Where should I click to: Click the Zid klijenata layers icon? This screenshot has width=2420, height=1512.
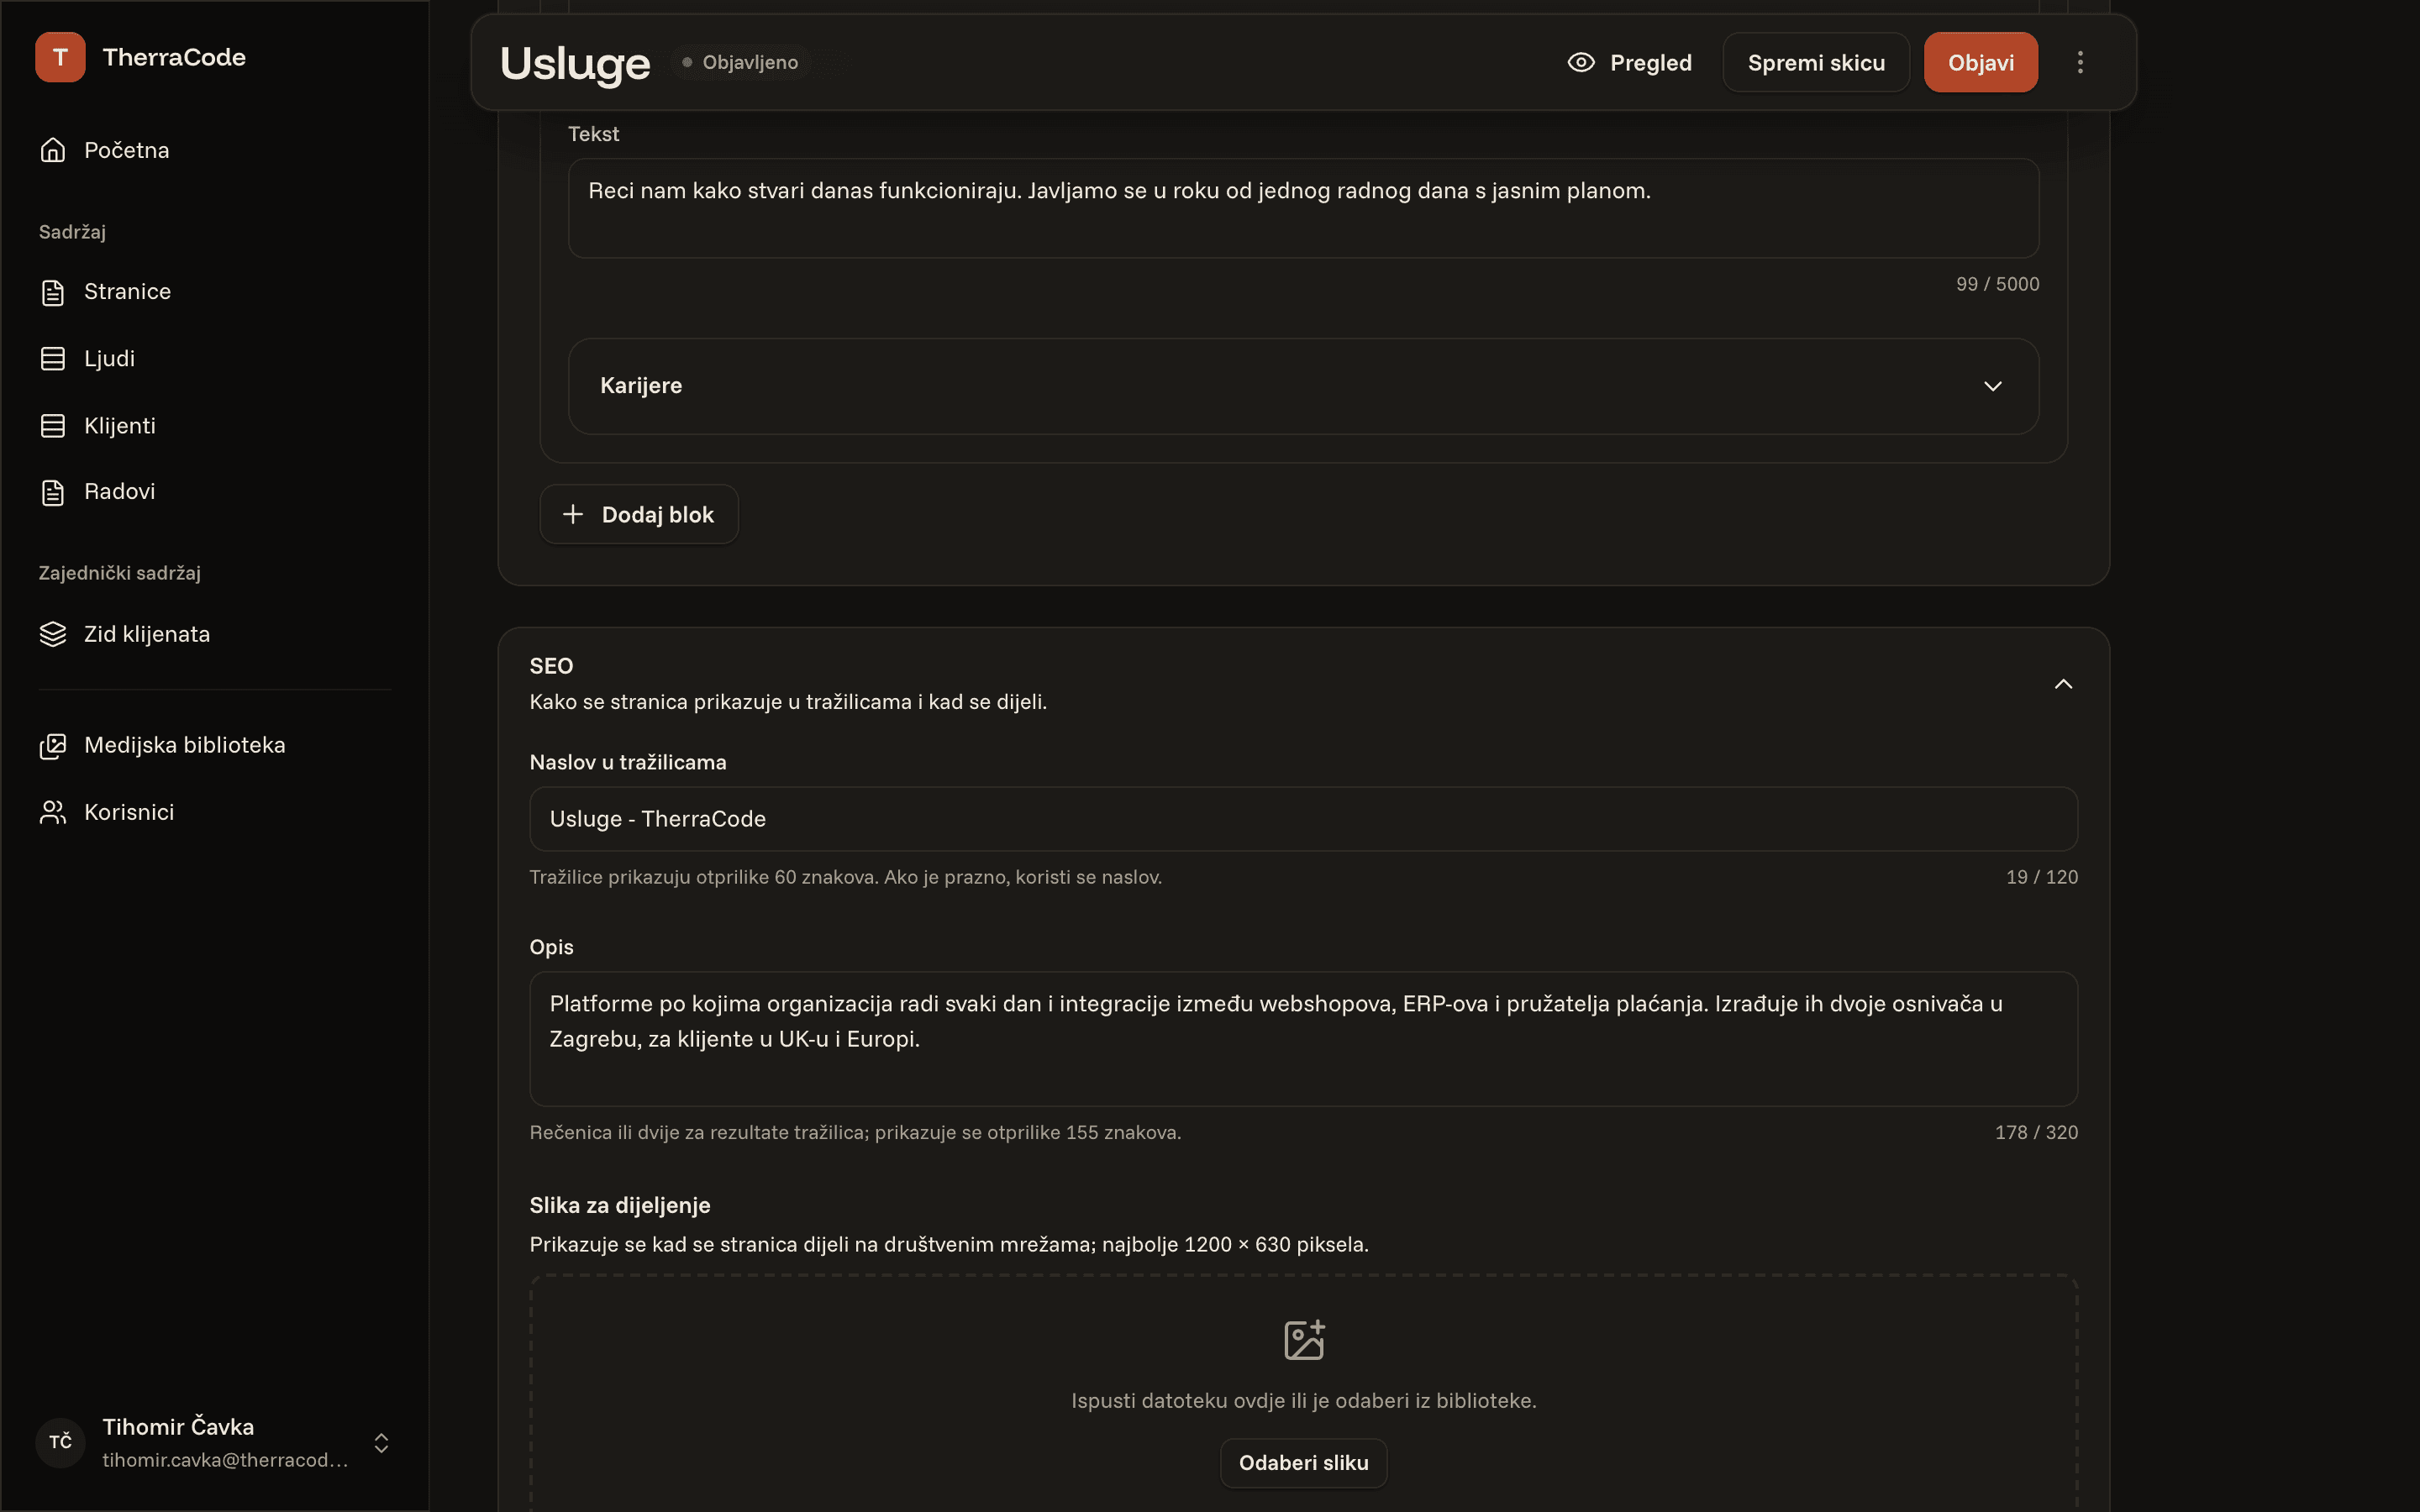pyautogui.click(x=53, y=634)
